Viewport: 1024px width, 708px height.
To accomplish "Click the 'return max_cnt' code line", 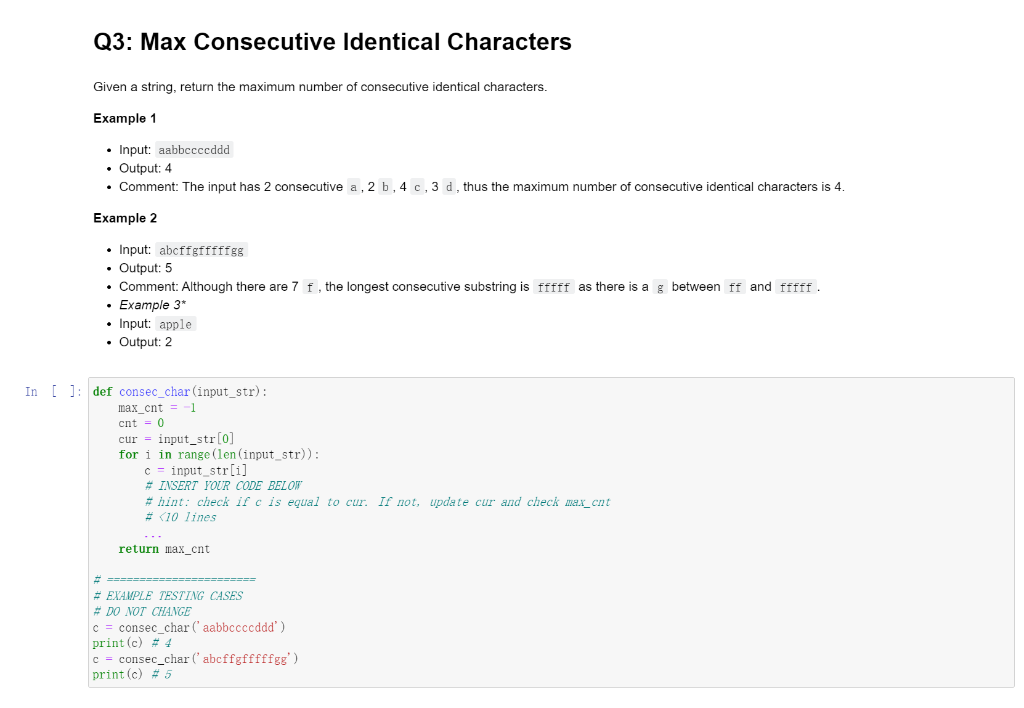I will [164, 549].
